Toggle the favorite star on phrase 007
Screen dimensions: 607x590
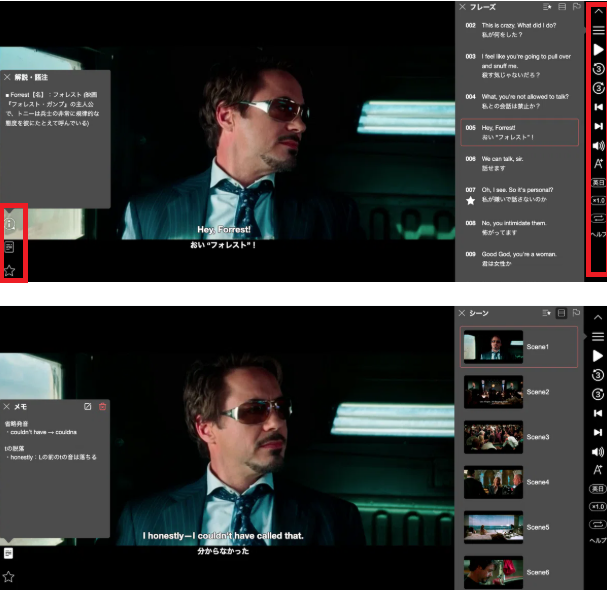coord(470,201)
